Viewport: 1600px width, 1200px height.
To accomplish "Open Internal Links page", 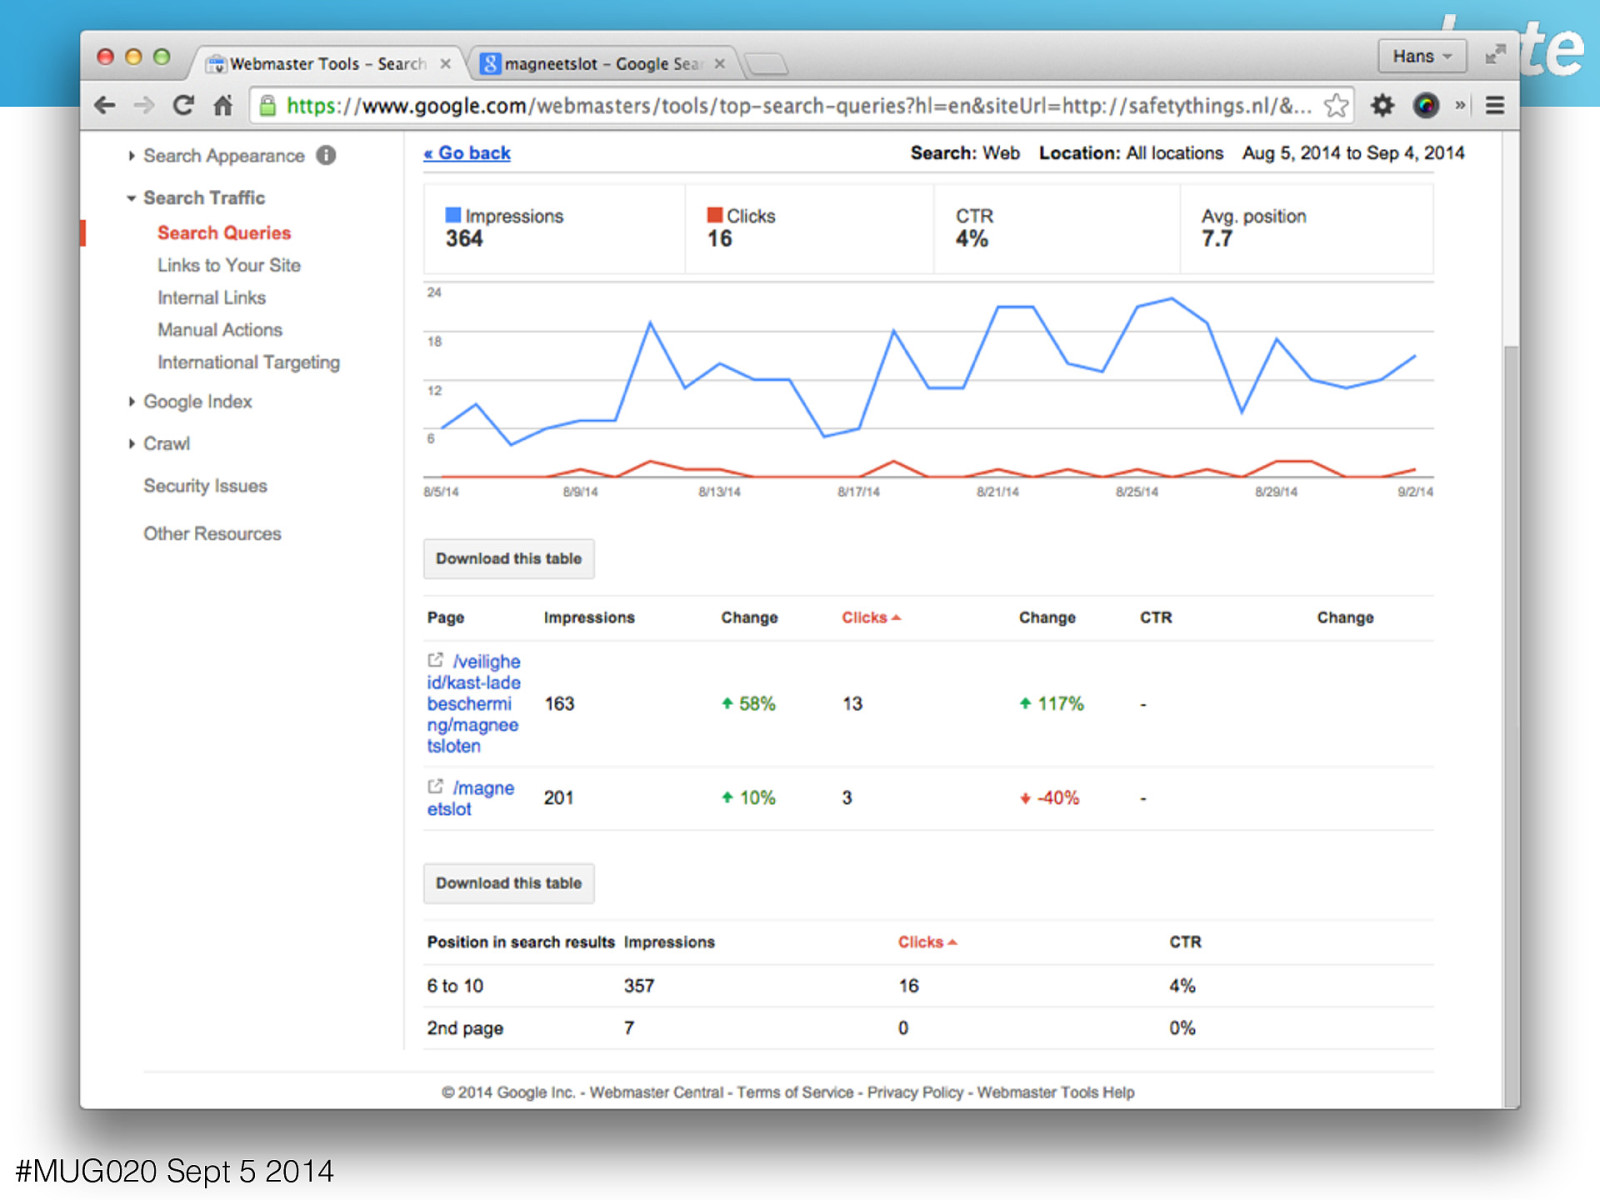I will tap(211, 297).
